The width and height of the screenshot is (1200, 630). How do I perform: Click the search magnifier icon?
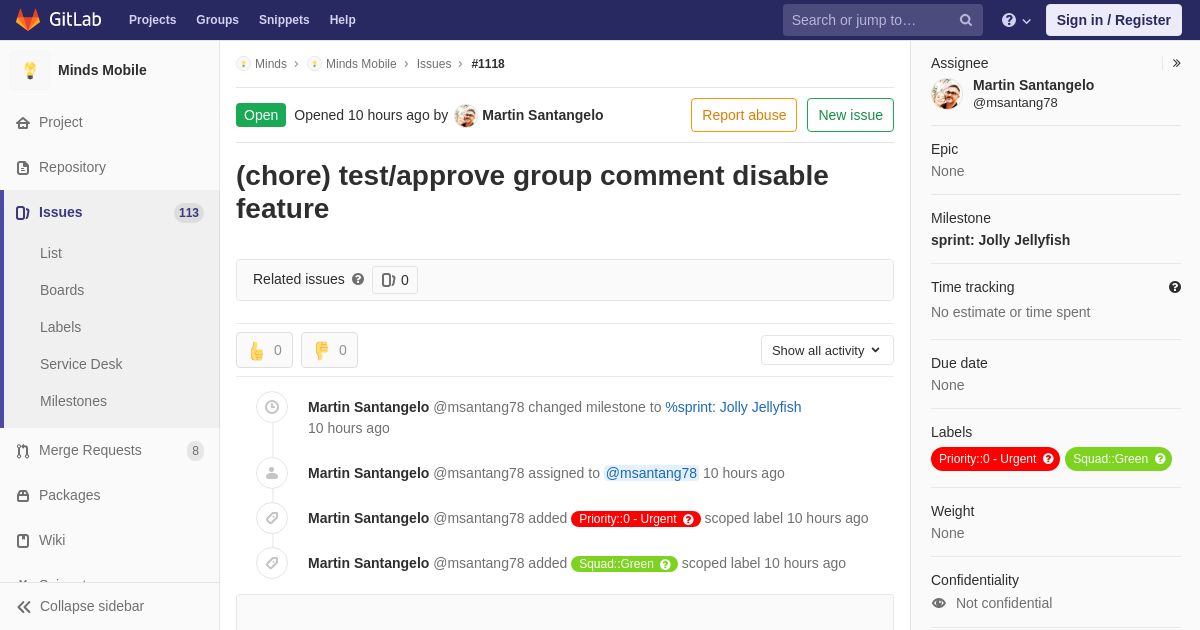tap(965, 20)
